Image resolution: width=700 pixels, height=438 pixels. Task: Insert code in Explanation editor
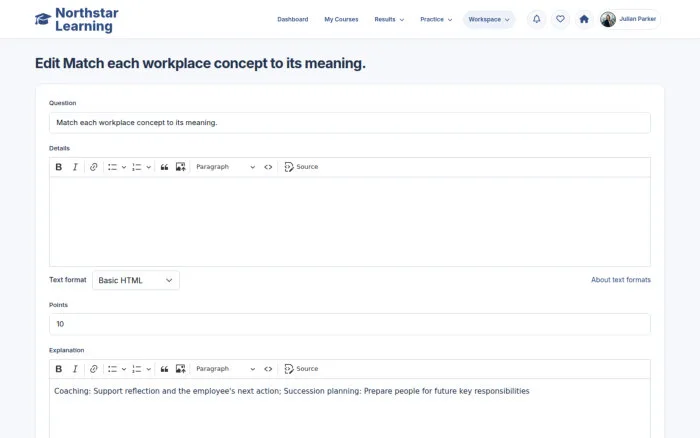(268, 369)
